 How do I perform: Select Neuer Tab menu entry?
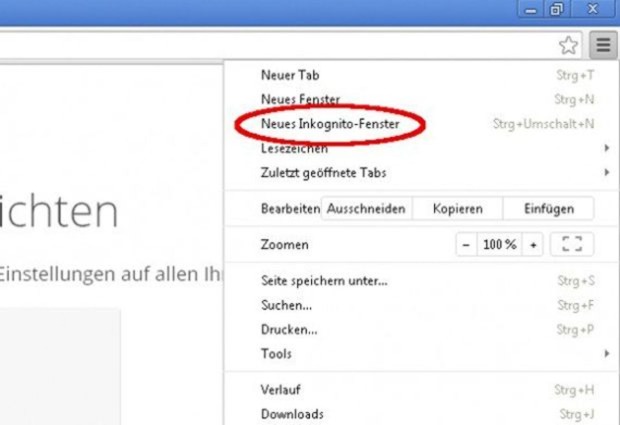(x=421, y=75)
